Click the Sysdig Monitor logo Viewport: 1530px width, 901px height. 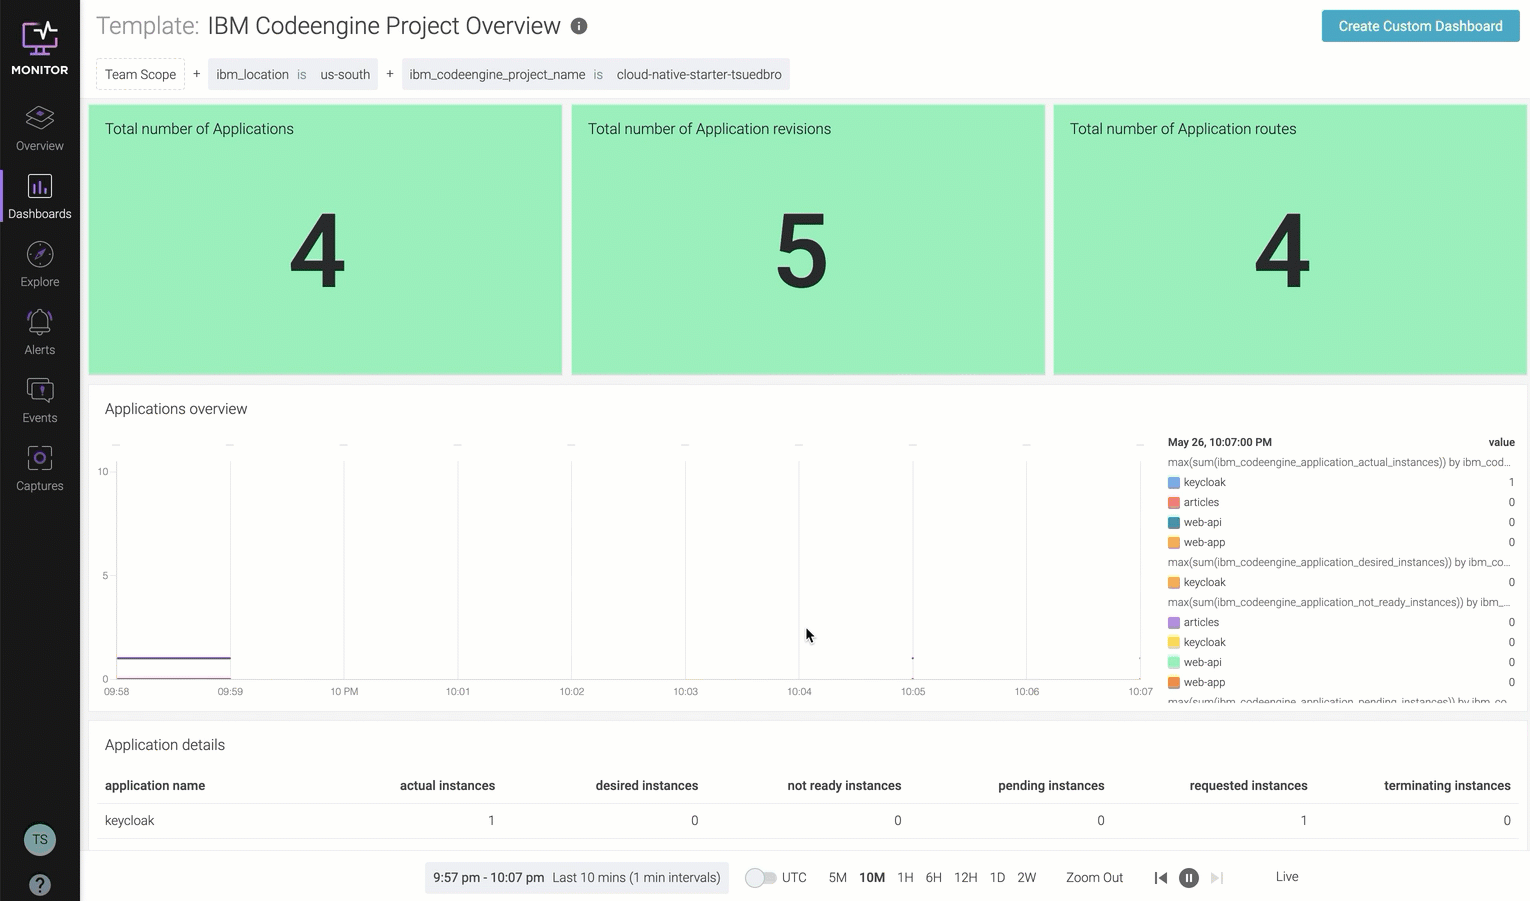point(40,47)
